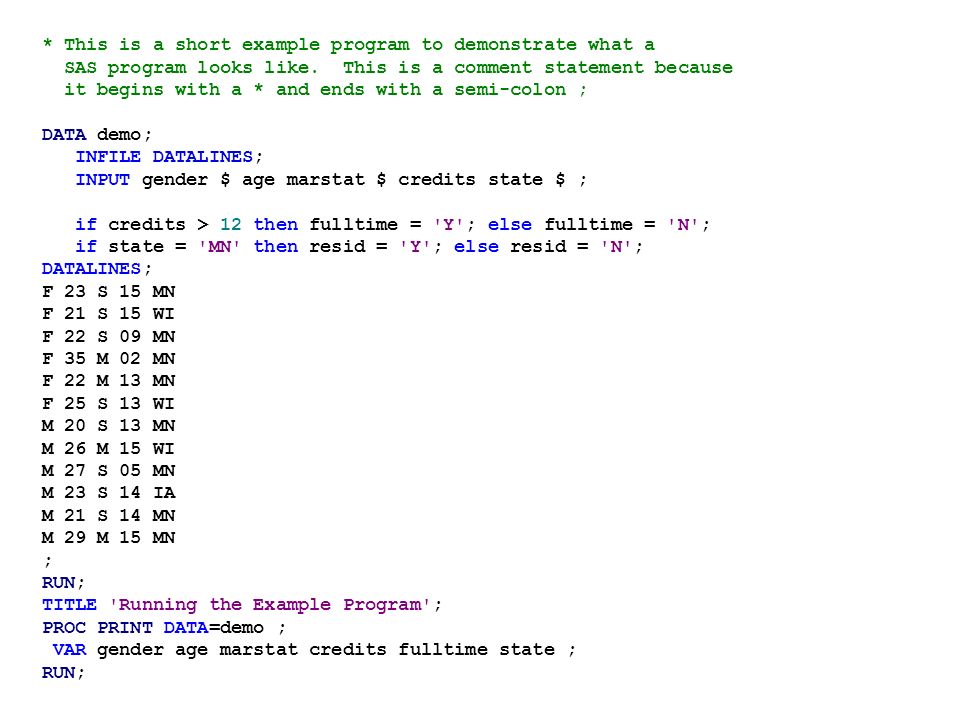Viewport: 960px width, 720px height.
Task: Click data line 'F 22 M 13 MN'
Action: [x=108, y=380]
